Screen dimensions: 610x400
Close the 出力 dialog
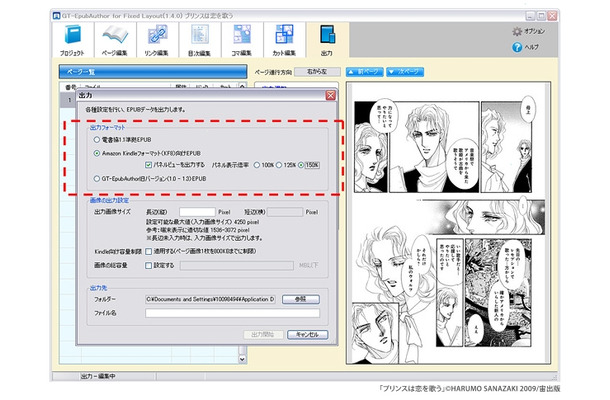click(x=330, y=95)
